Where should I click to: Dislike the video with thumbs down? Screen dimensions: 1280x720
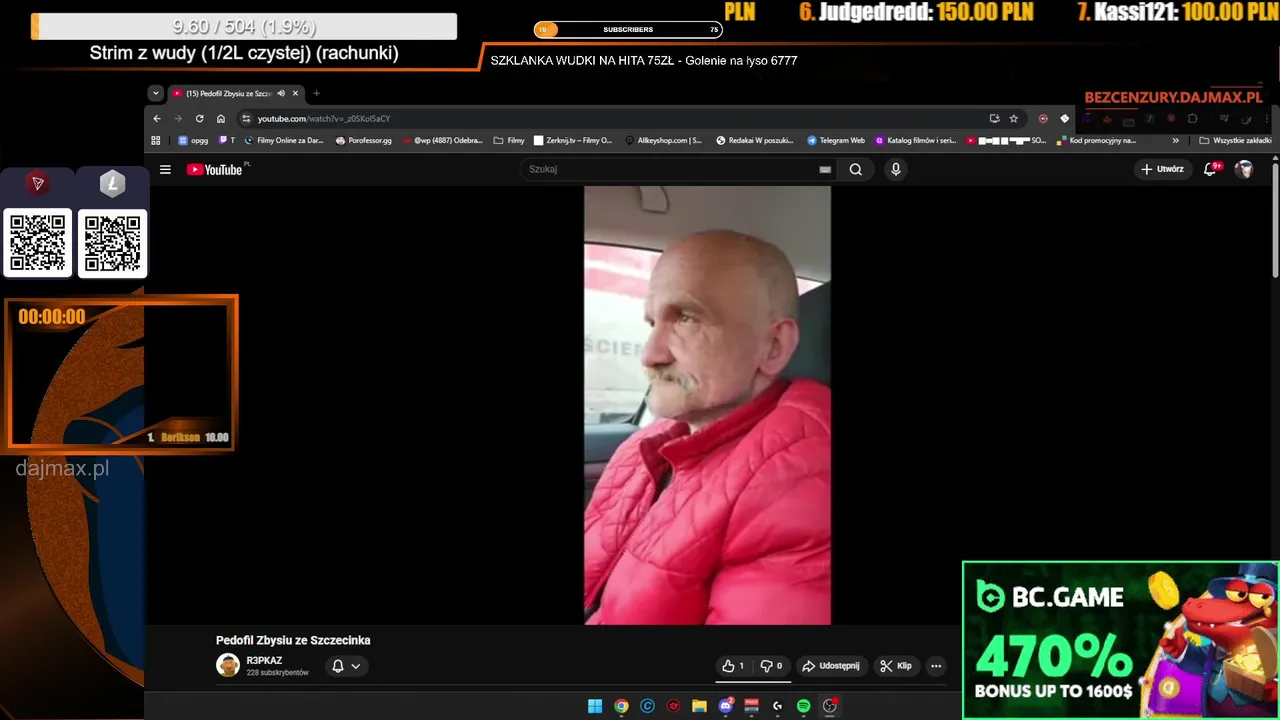click(x=771, y=666)
